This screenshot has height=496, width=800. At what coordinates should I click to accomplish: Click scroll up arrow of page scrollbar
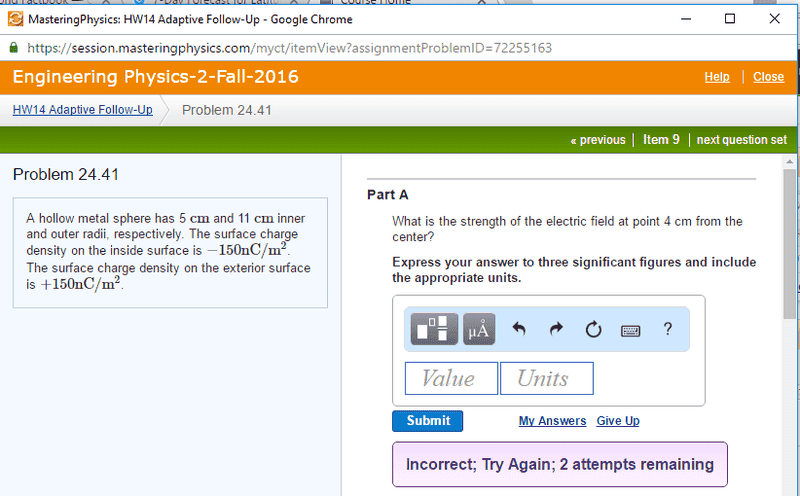coord(789,161)
